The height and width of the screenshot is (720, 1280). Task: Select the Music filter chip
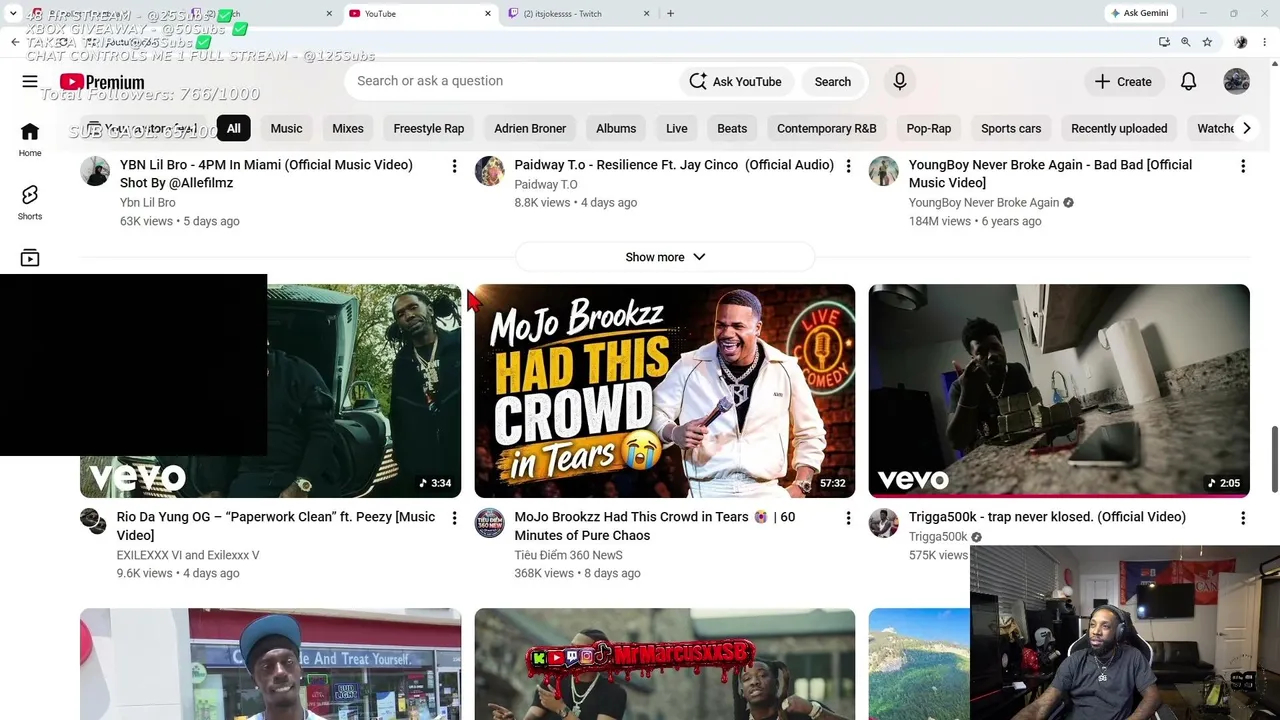(x=286, y=128)
